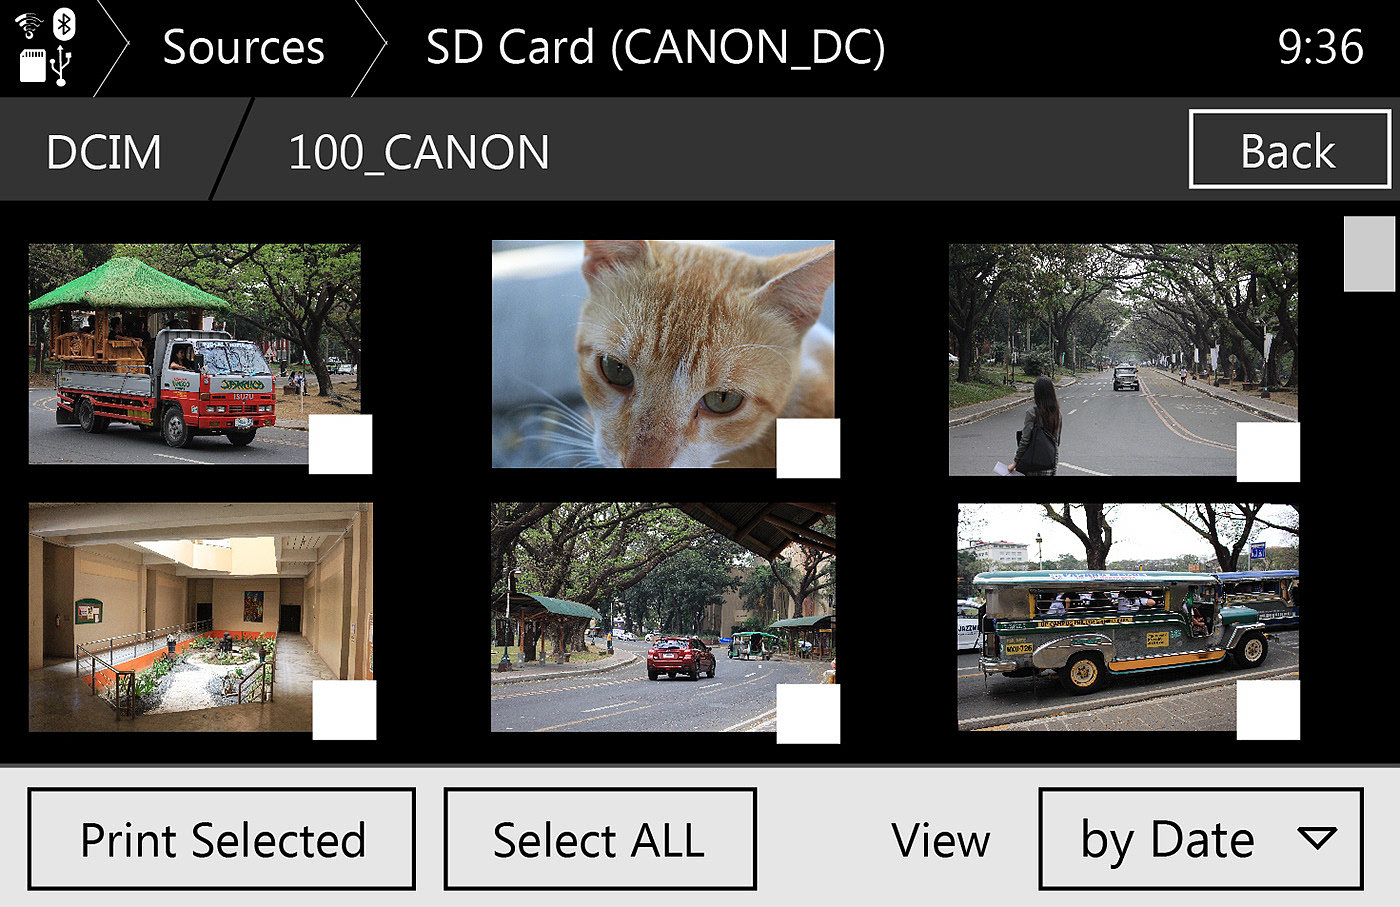Click Select ALL
The height and width of the screenshot is (907, 1400).
pyautogui.click(x=599, y=839)
